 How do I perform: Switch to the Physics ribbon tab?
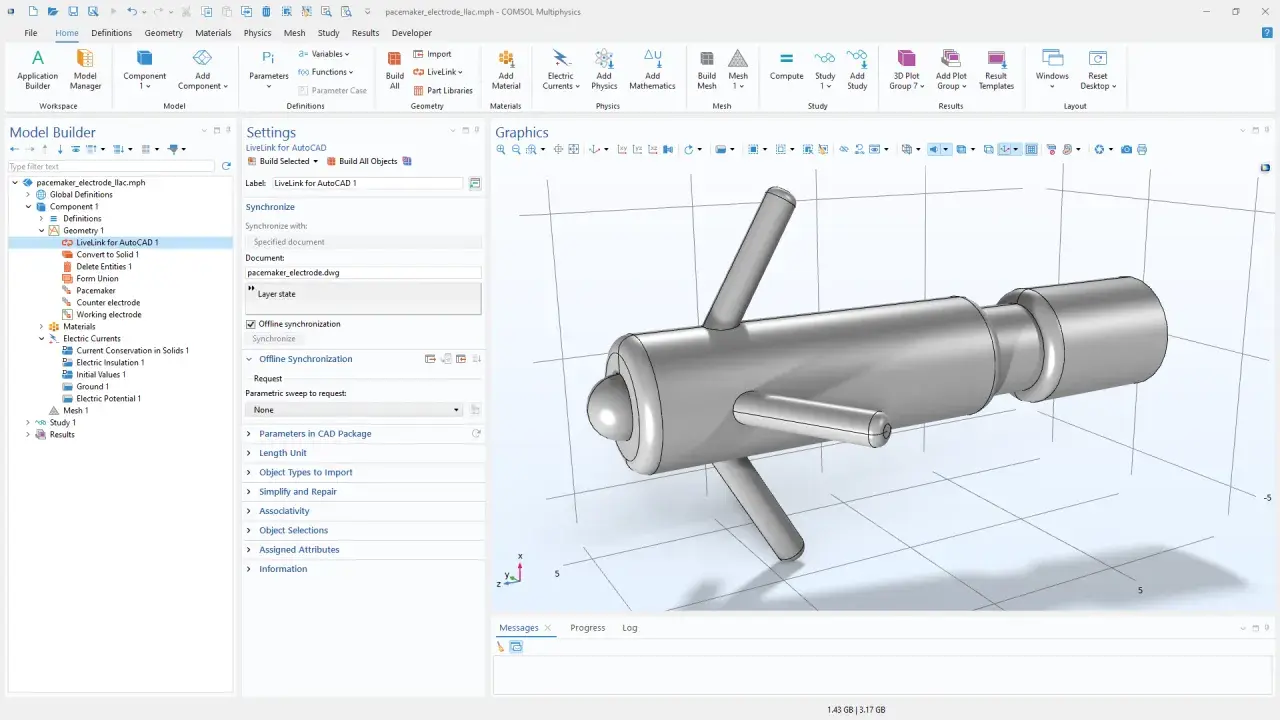[x=257, y=33]
